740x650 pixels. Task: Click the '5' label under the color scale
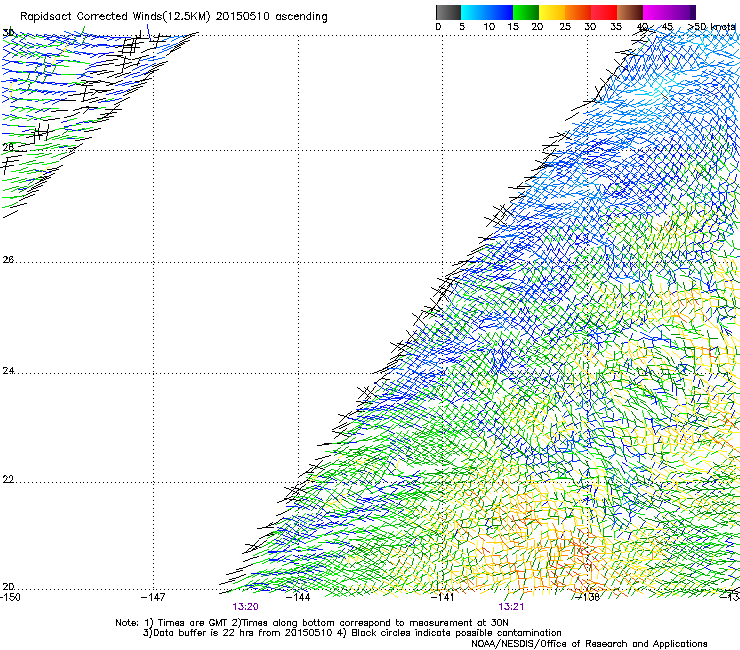[462, 27]
